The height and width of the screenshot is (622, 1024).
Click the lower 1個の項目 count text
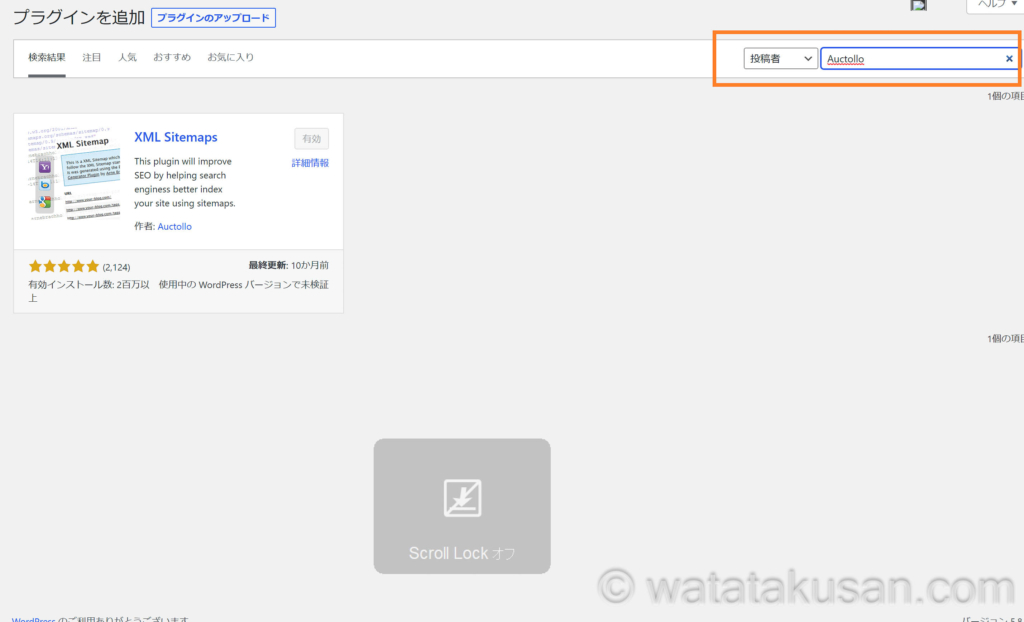click(1005, 338)
